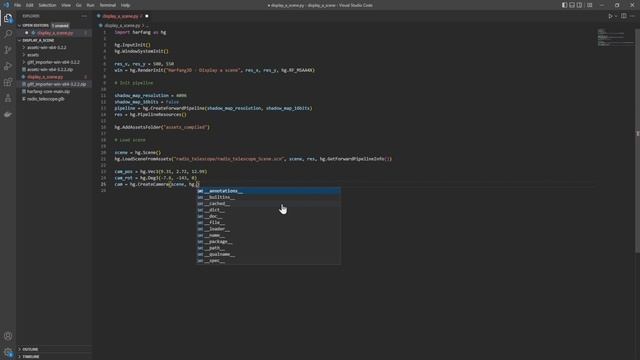Open the Testing view in activity bar

pyautogui.click(x=8, y=98)
